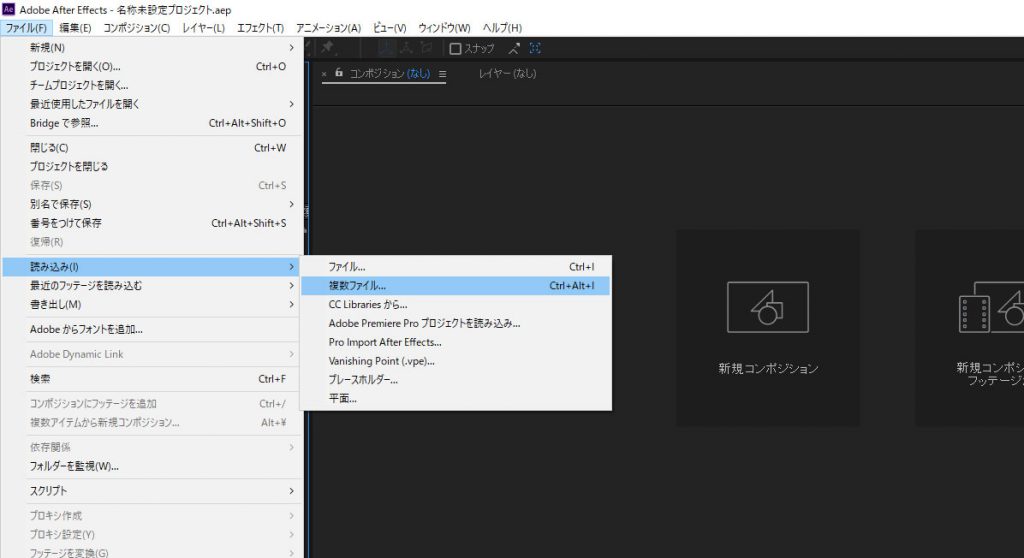Click the view axis mode icon

[426, 48]
